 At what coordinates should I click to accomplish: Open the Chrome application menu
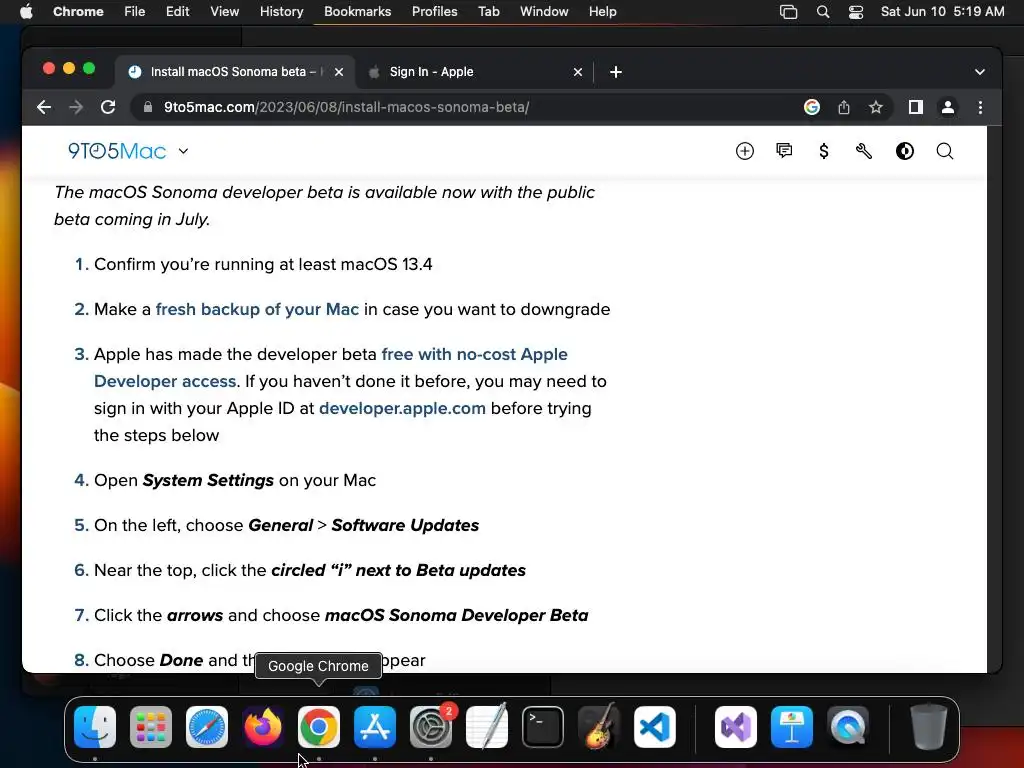click(x=78, y=12)
